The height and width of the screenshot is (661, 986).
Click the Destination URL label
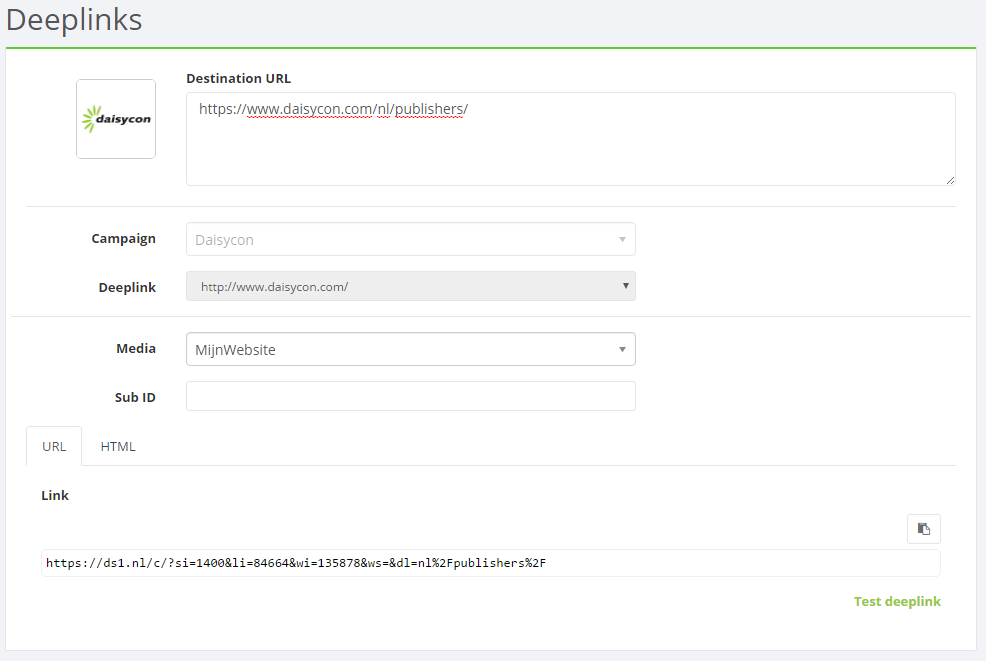(x=238, y=79)
